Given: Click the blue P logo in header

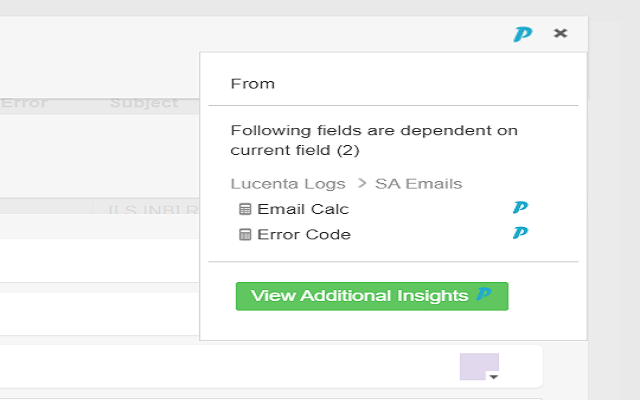Looking at the screenshot, I should (x=522, y=34).
